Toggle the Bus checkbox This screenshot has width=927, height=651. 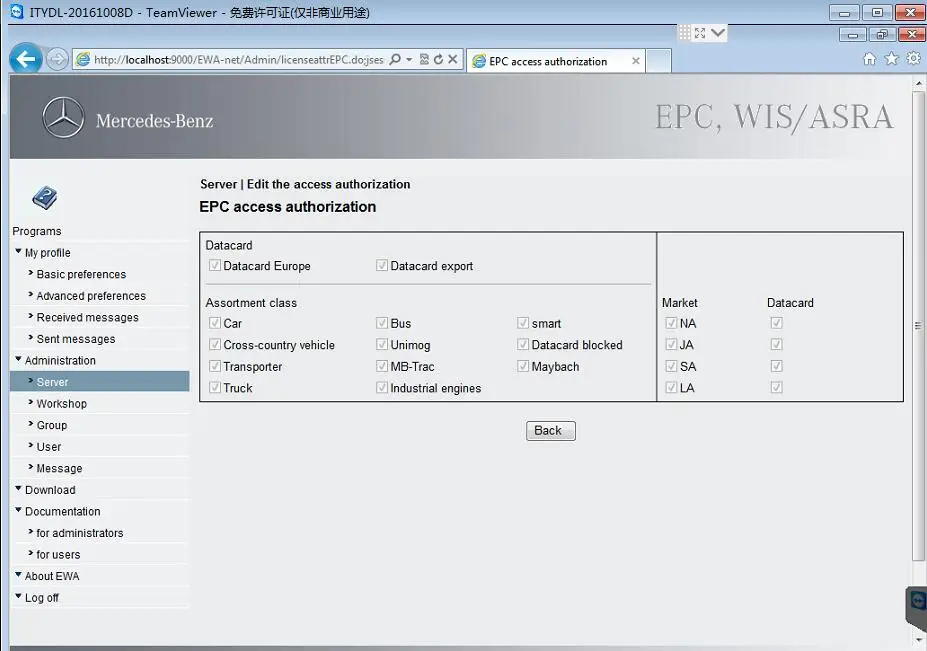pyautogui.click(x=382, y=323)
